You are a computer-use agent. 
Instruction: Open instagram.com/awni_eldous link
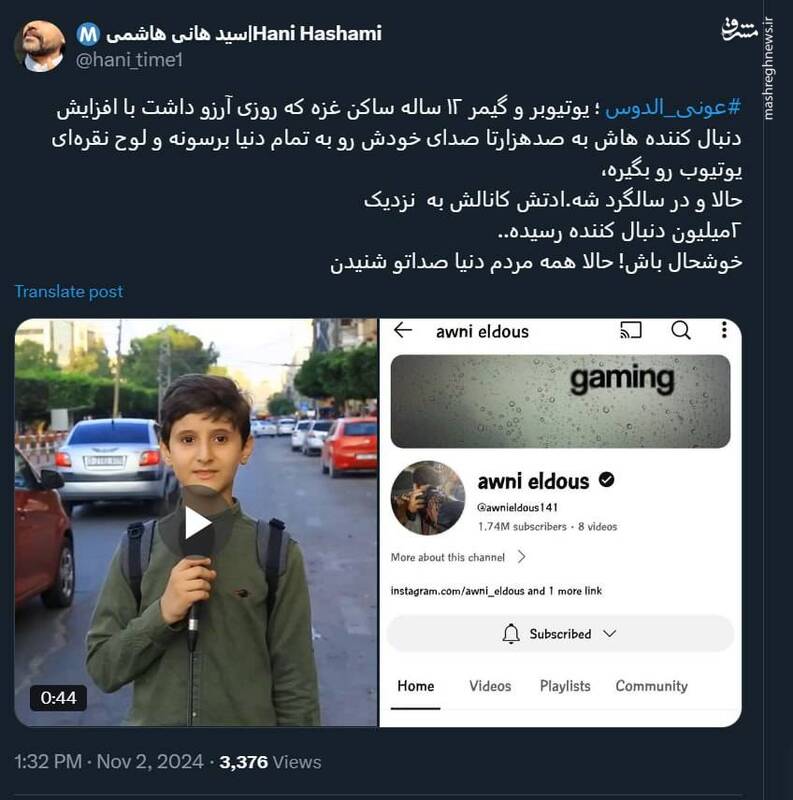tap(457, 591)
